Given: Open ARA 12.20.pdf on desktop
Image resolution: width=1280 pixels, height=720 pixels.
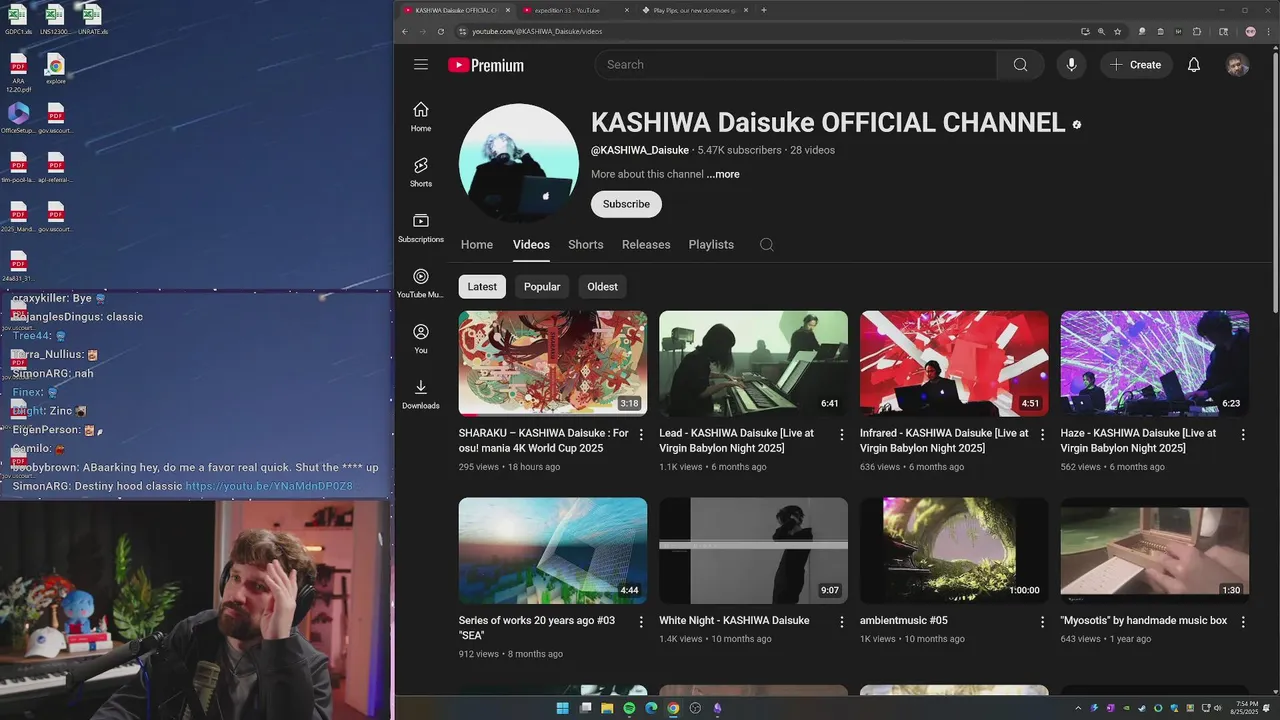Looking at the screenshot, I should [18, 73].
